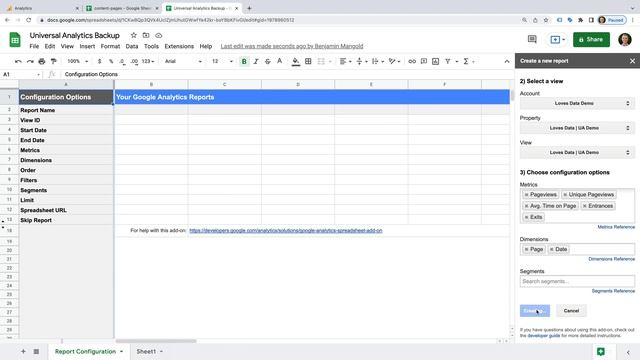This screenshot has height=360, width=640.
Task: Select the Paint format tool
Action: coord(53,61)
